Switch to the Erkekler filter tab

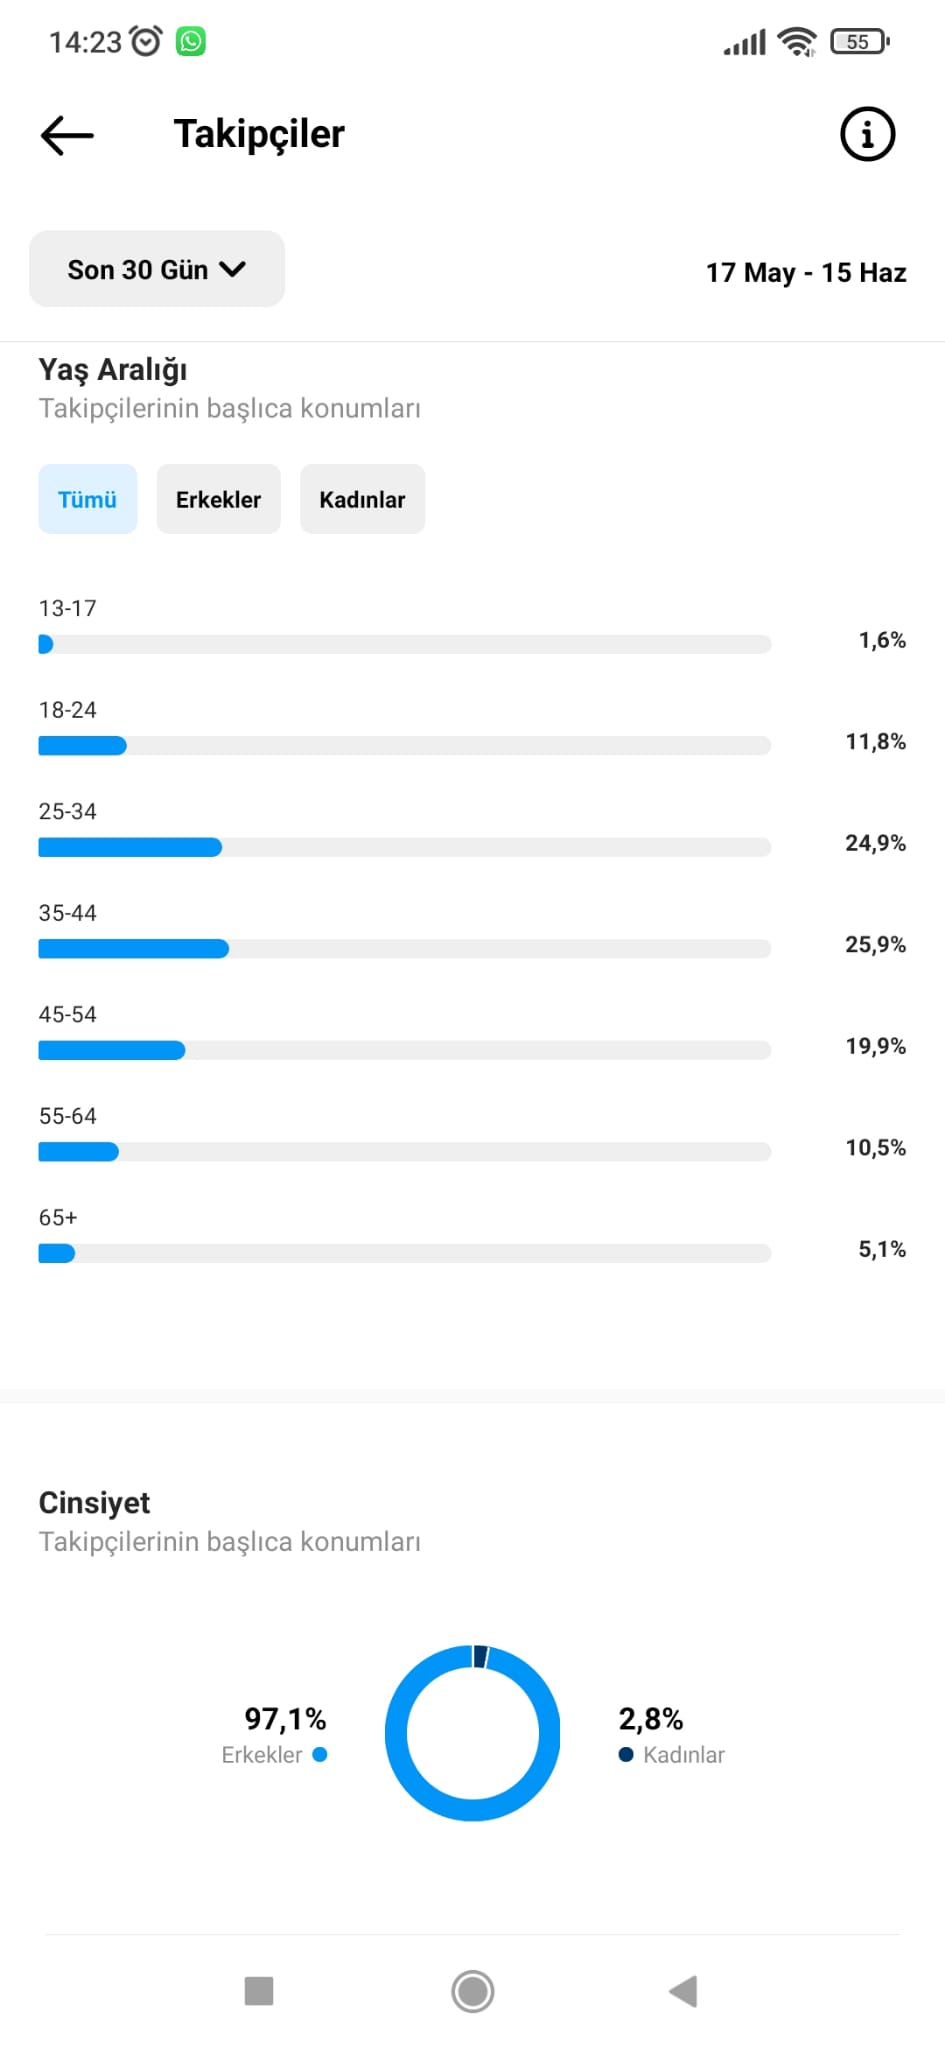point(218,499)
